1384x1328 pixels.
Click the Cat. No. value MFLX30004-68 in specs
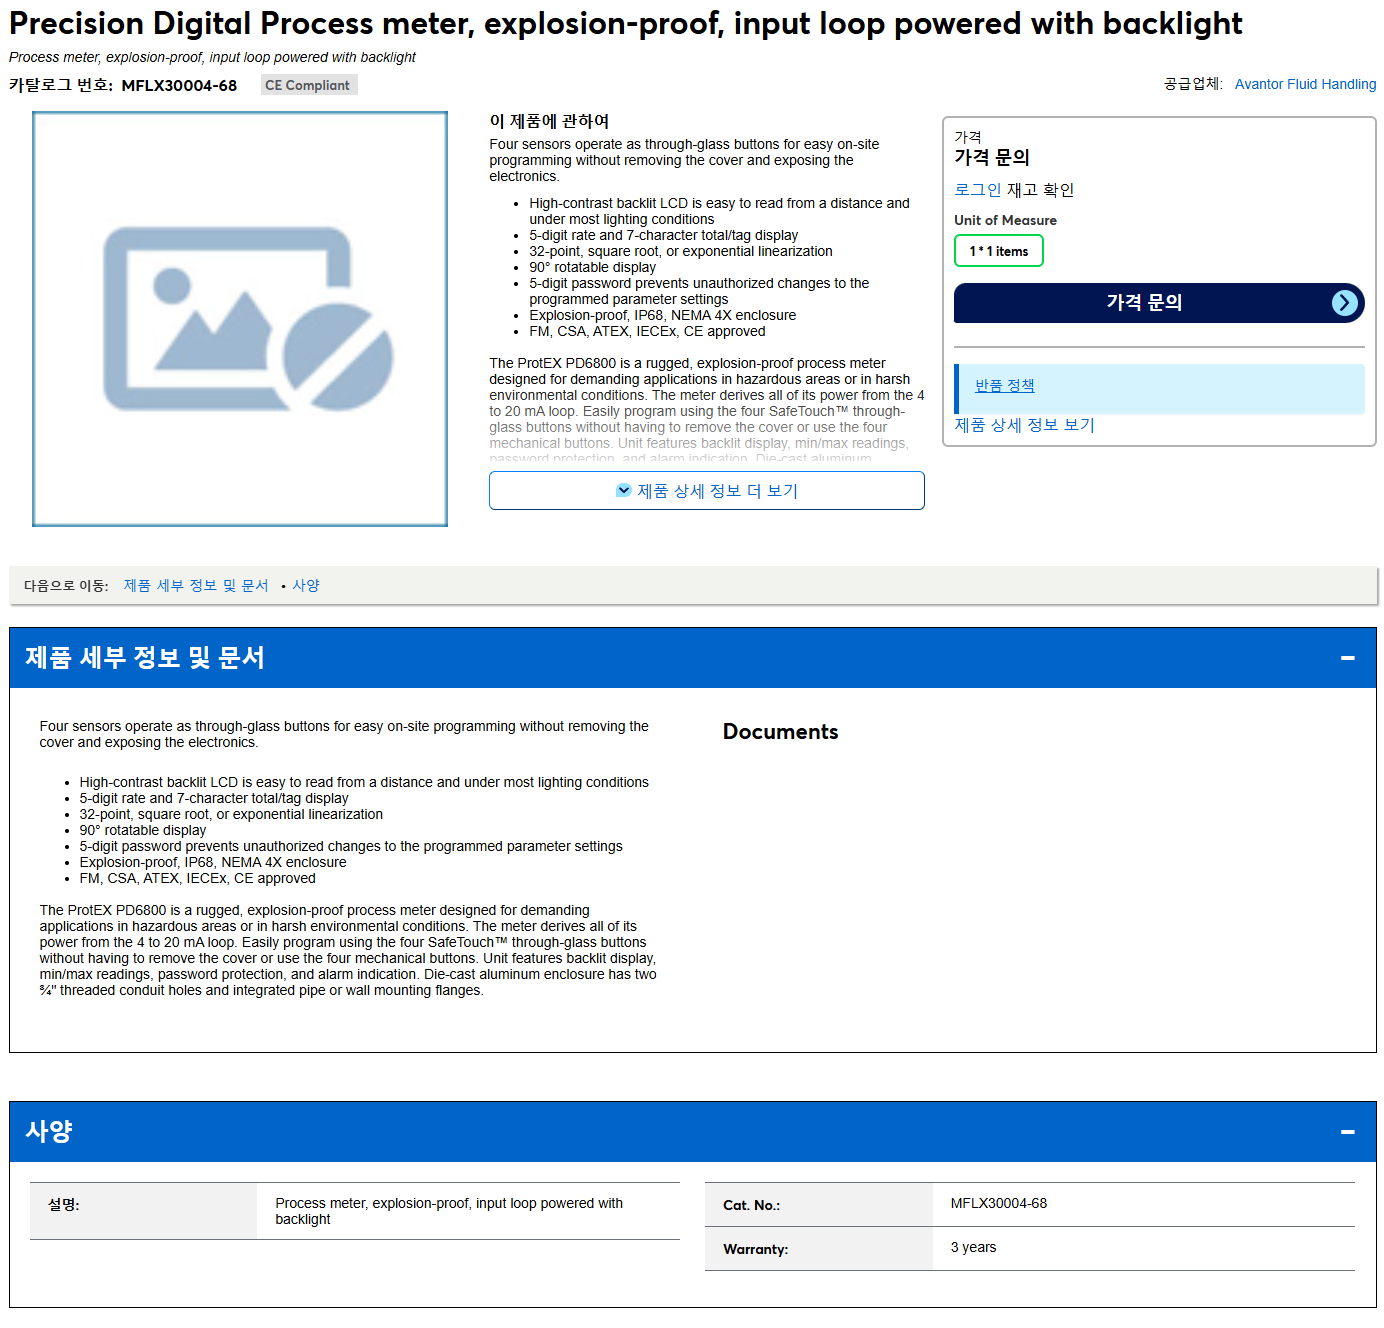(999, 1203)
